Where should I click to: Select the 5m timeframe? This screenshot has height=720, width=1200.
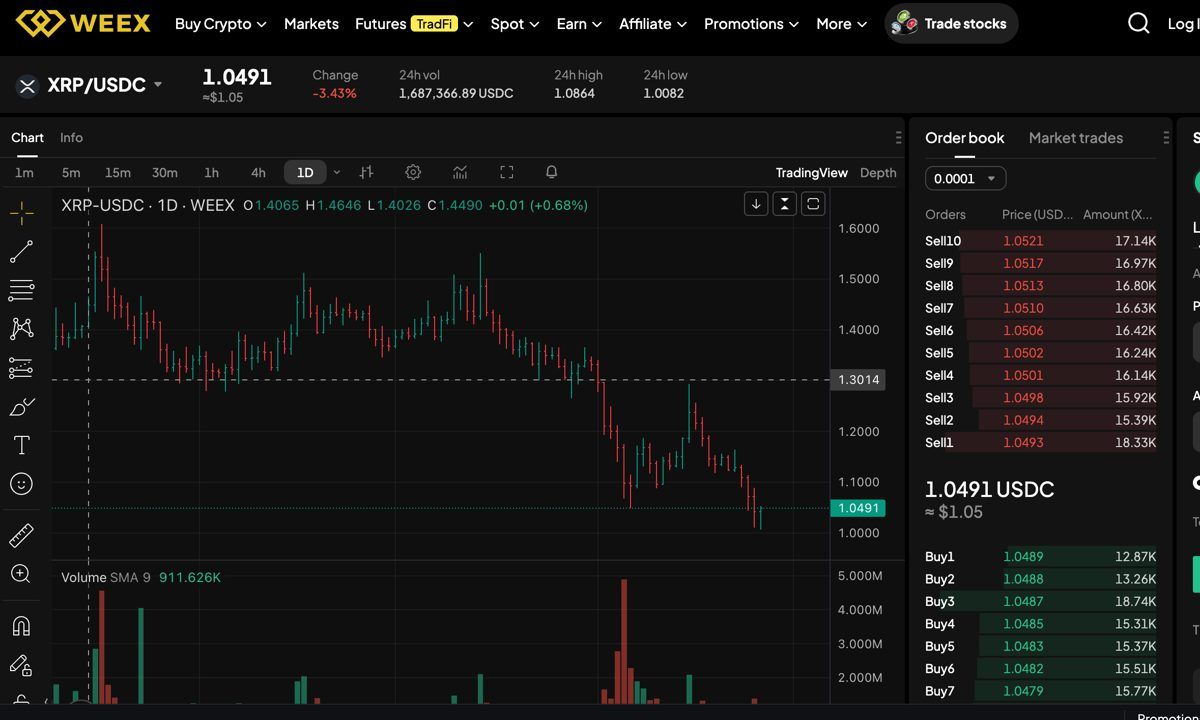[x=71, y=173]
